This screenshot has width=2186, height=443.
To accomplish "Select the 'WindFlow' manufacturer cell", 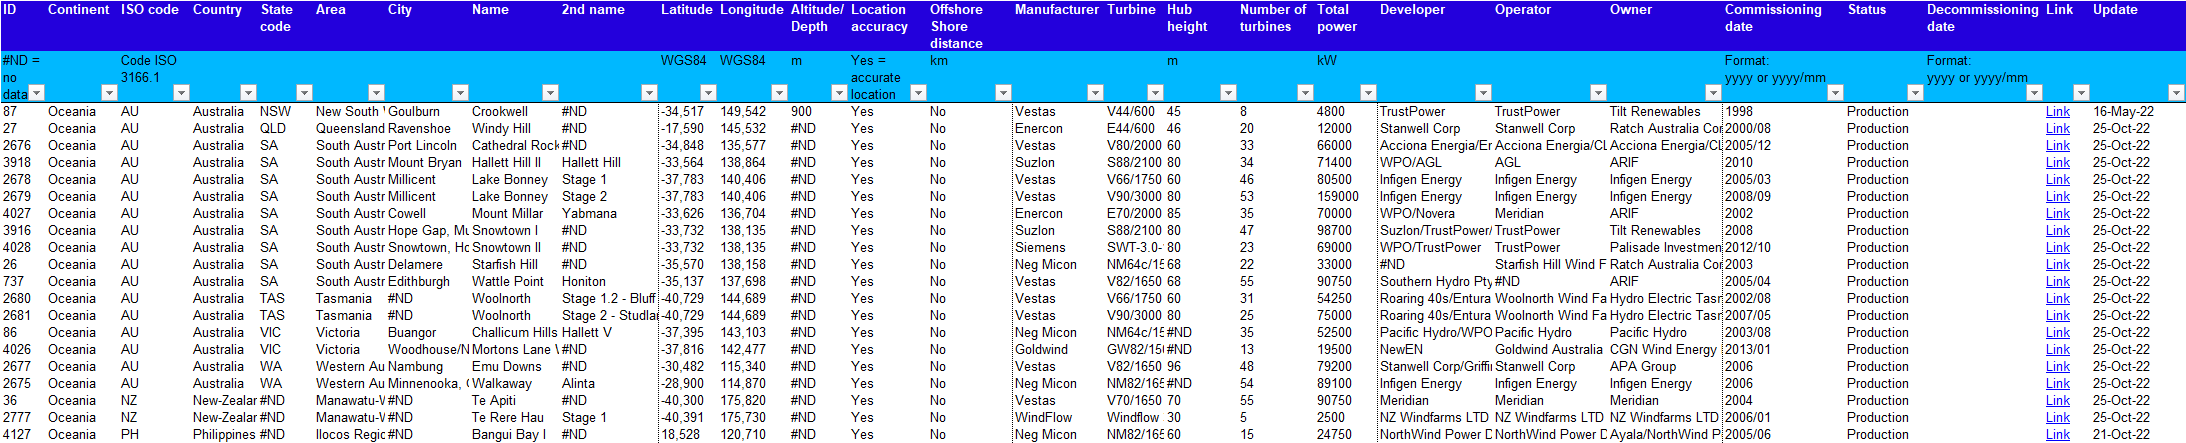I will 1058,418.
